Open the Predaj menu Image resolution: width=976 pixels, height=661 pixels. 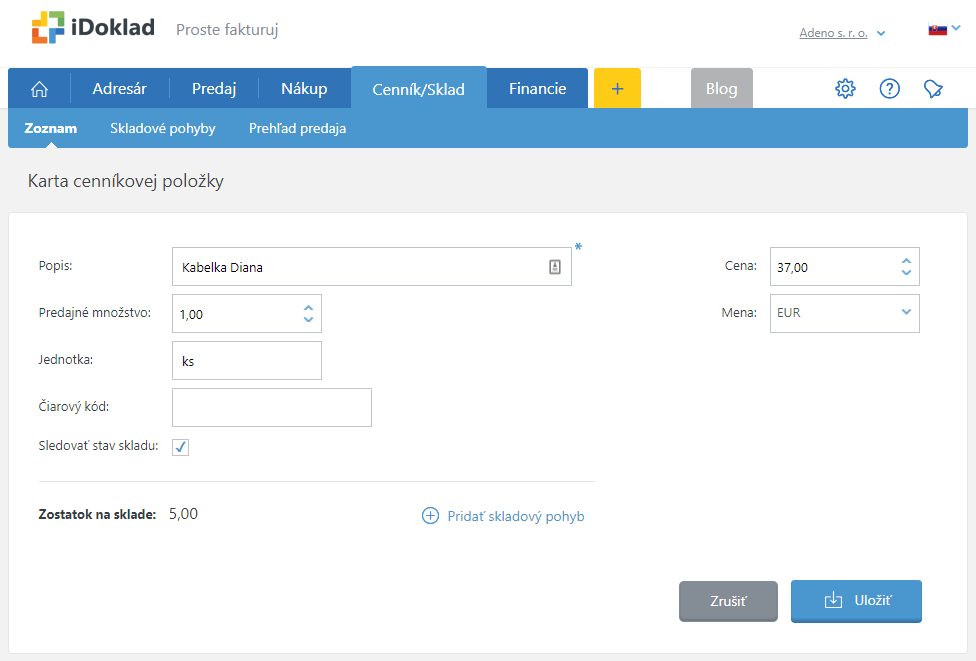click(x=214, y=89)
